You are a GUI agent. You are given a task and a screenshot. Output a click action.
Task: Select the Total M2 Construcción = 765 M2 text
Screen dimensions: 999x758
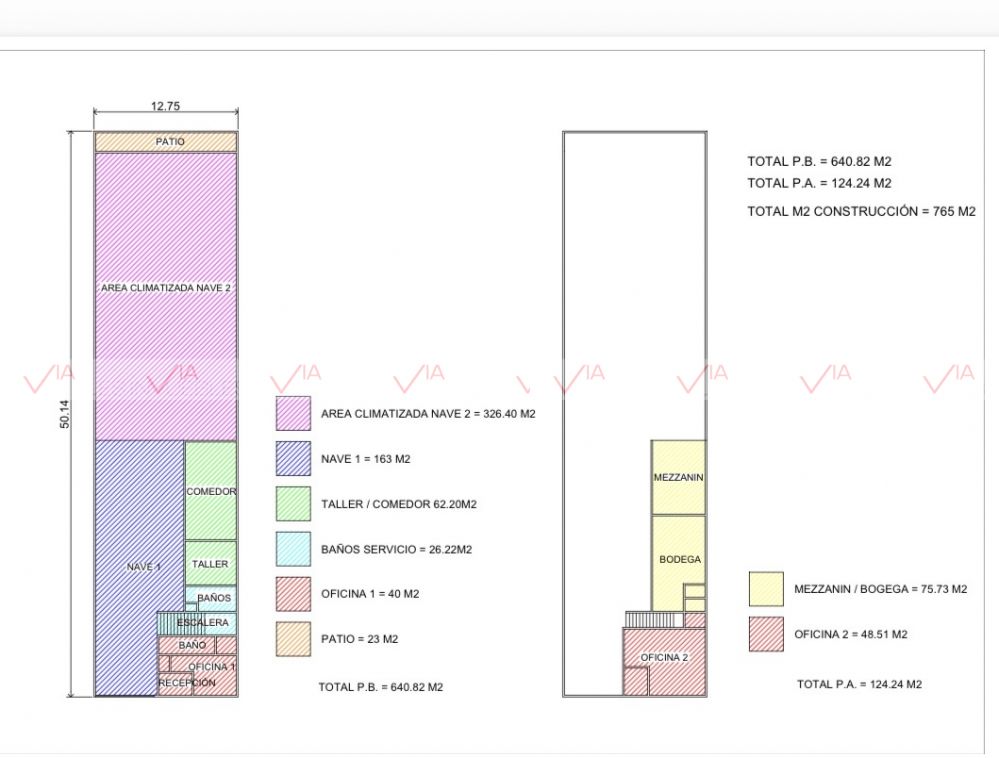coord(861,211)
